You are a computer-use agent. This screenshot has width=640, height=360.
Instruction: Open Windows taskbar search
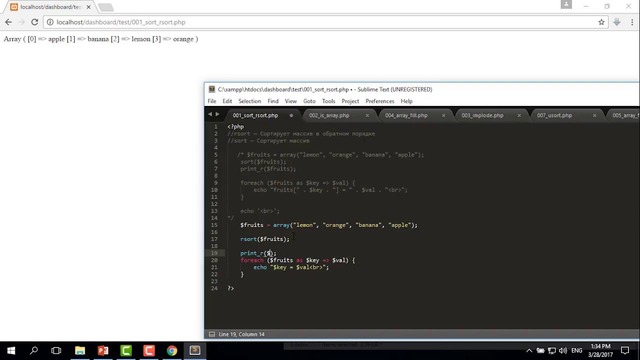pos(34,351)
